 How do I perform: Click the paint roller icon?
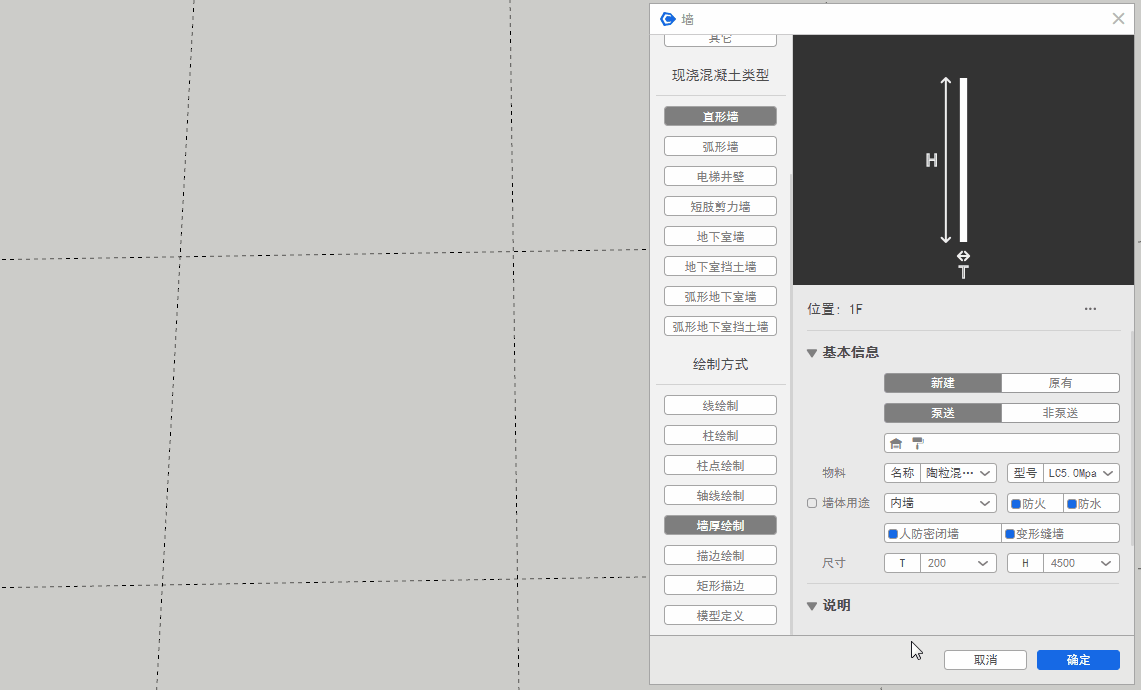pos(918,443)
